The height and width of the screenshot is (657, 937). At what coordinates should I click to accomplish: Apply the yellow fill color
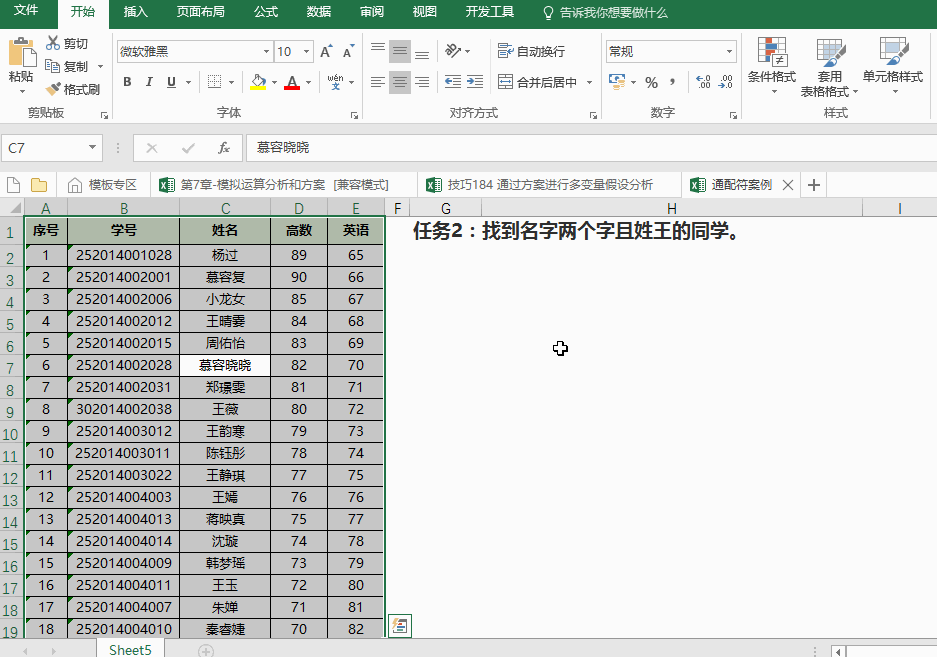(258, 82)
